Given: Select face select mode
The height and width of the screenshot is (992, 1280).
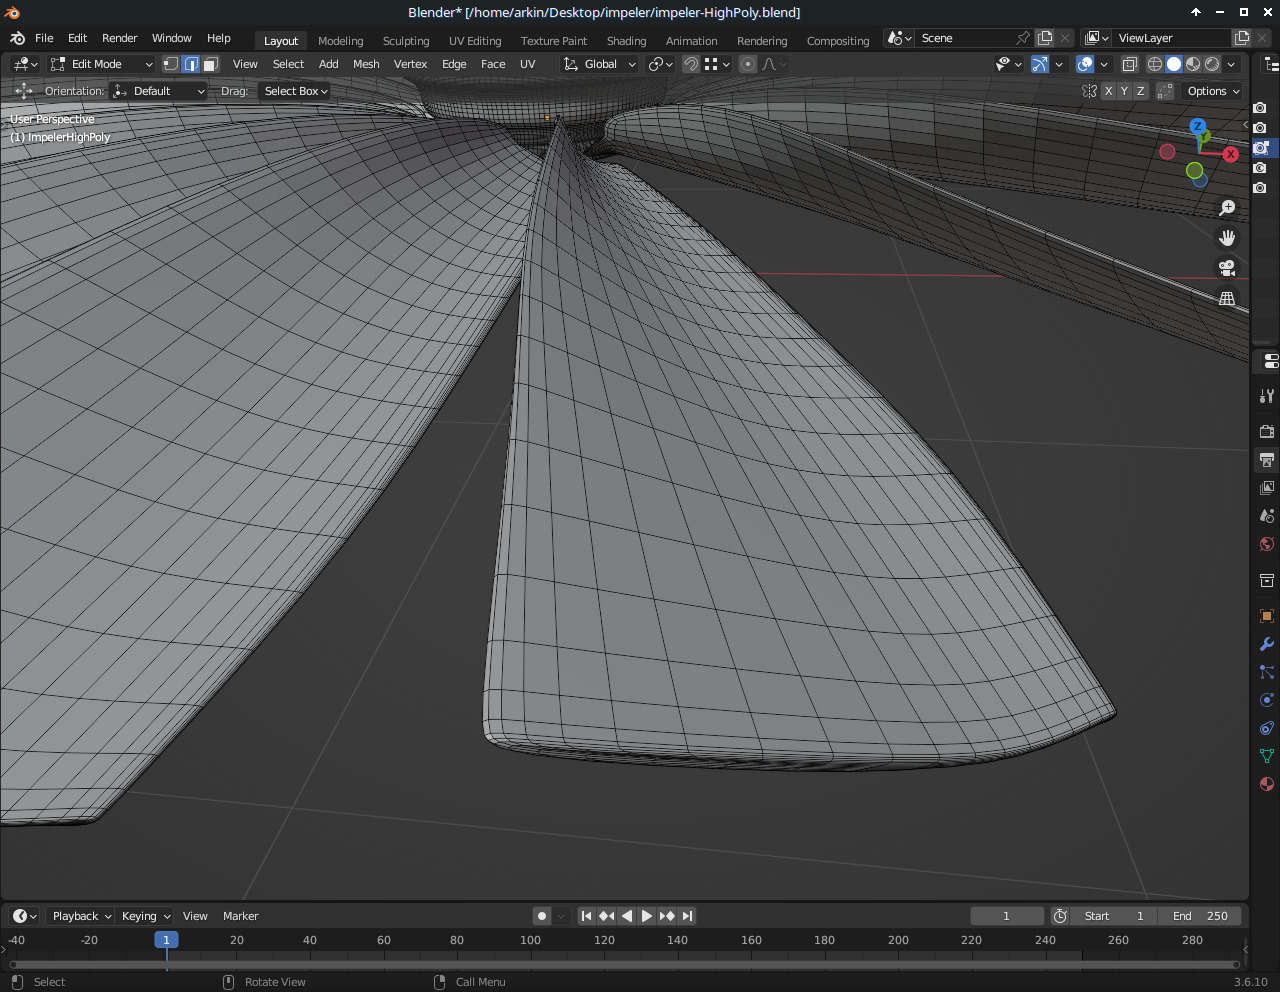Looking at the screenshot, I should point(211,64).
